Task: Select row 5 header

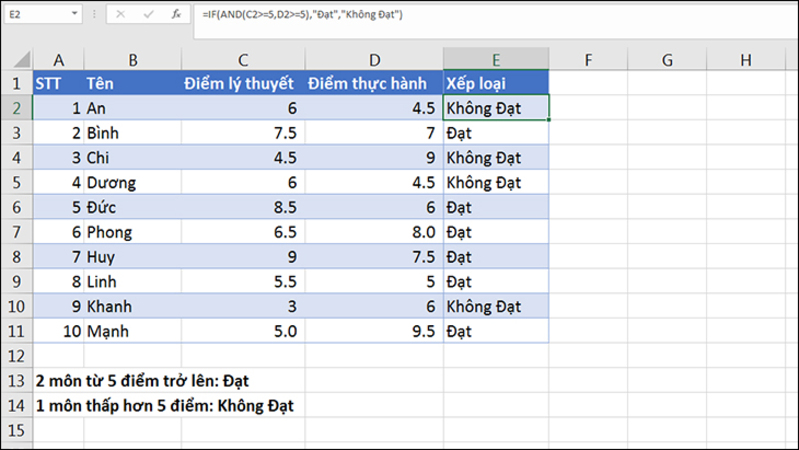Action: (x=16, y=182)
